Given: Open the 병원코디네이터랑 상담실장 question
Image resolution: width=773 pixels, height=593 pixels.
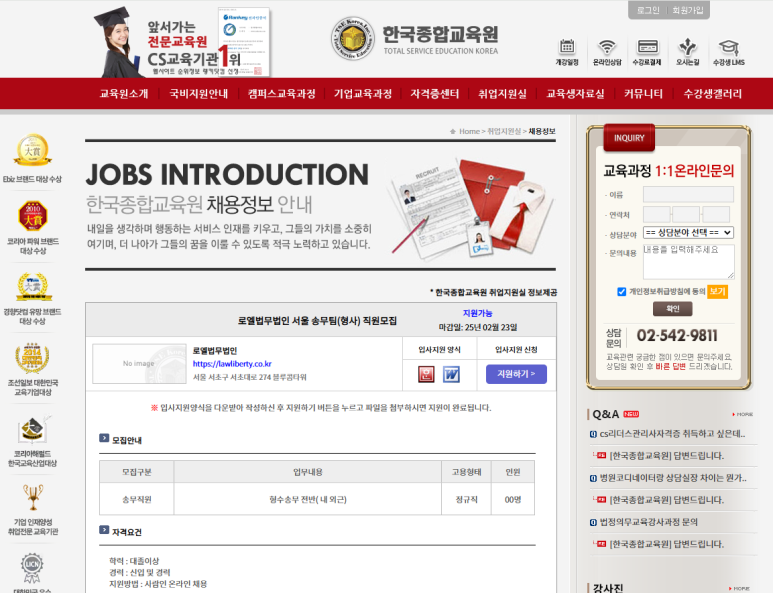Looking at the screenshot, I should tap(673, 478).
